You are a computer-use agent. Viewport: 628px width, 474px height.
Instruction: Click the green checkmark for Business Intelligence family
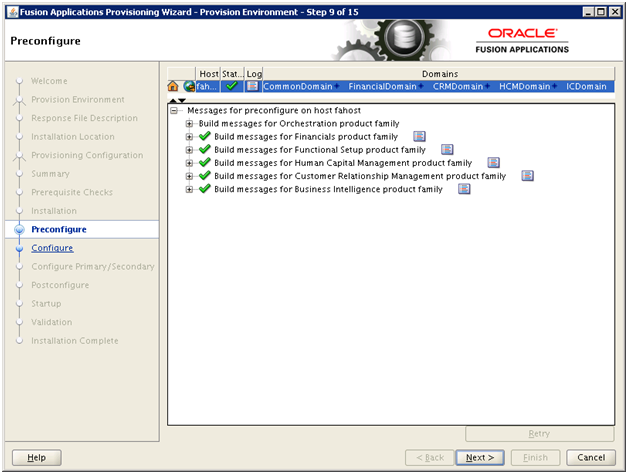coord(205,189)
